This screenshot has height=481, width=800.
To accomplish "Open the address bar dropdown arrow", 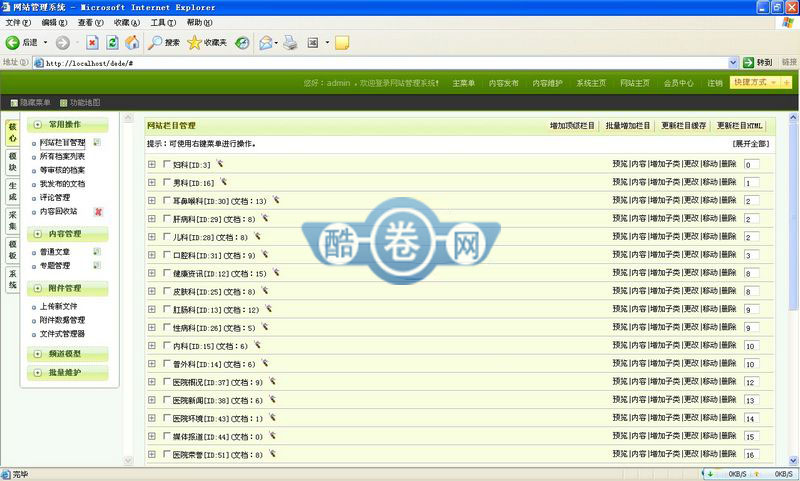I will 733,63.
